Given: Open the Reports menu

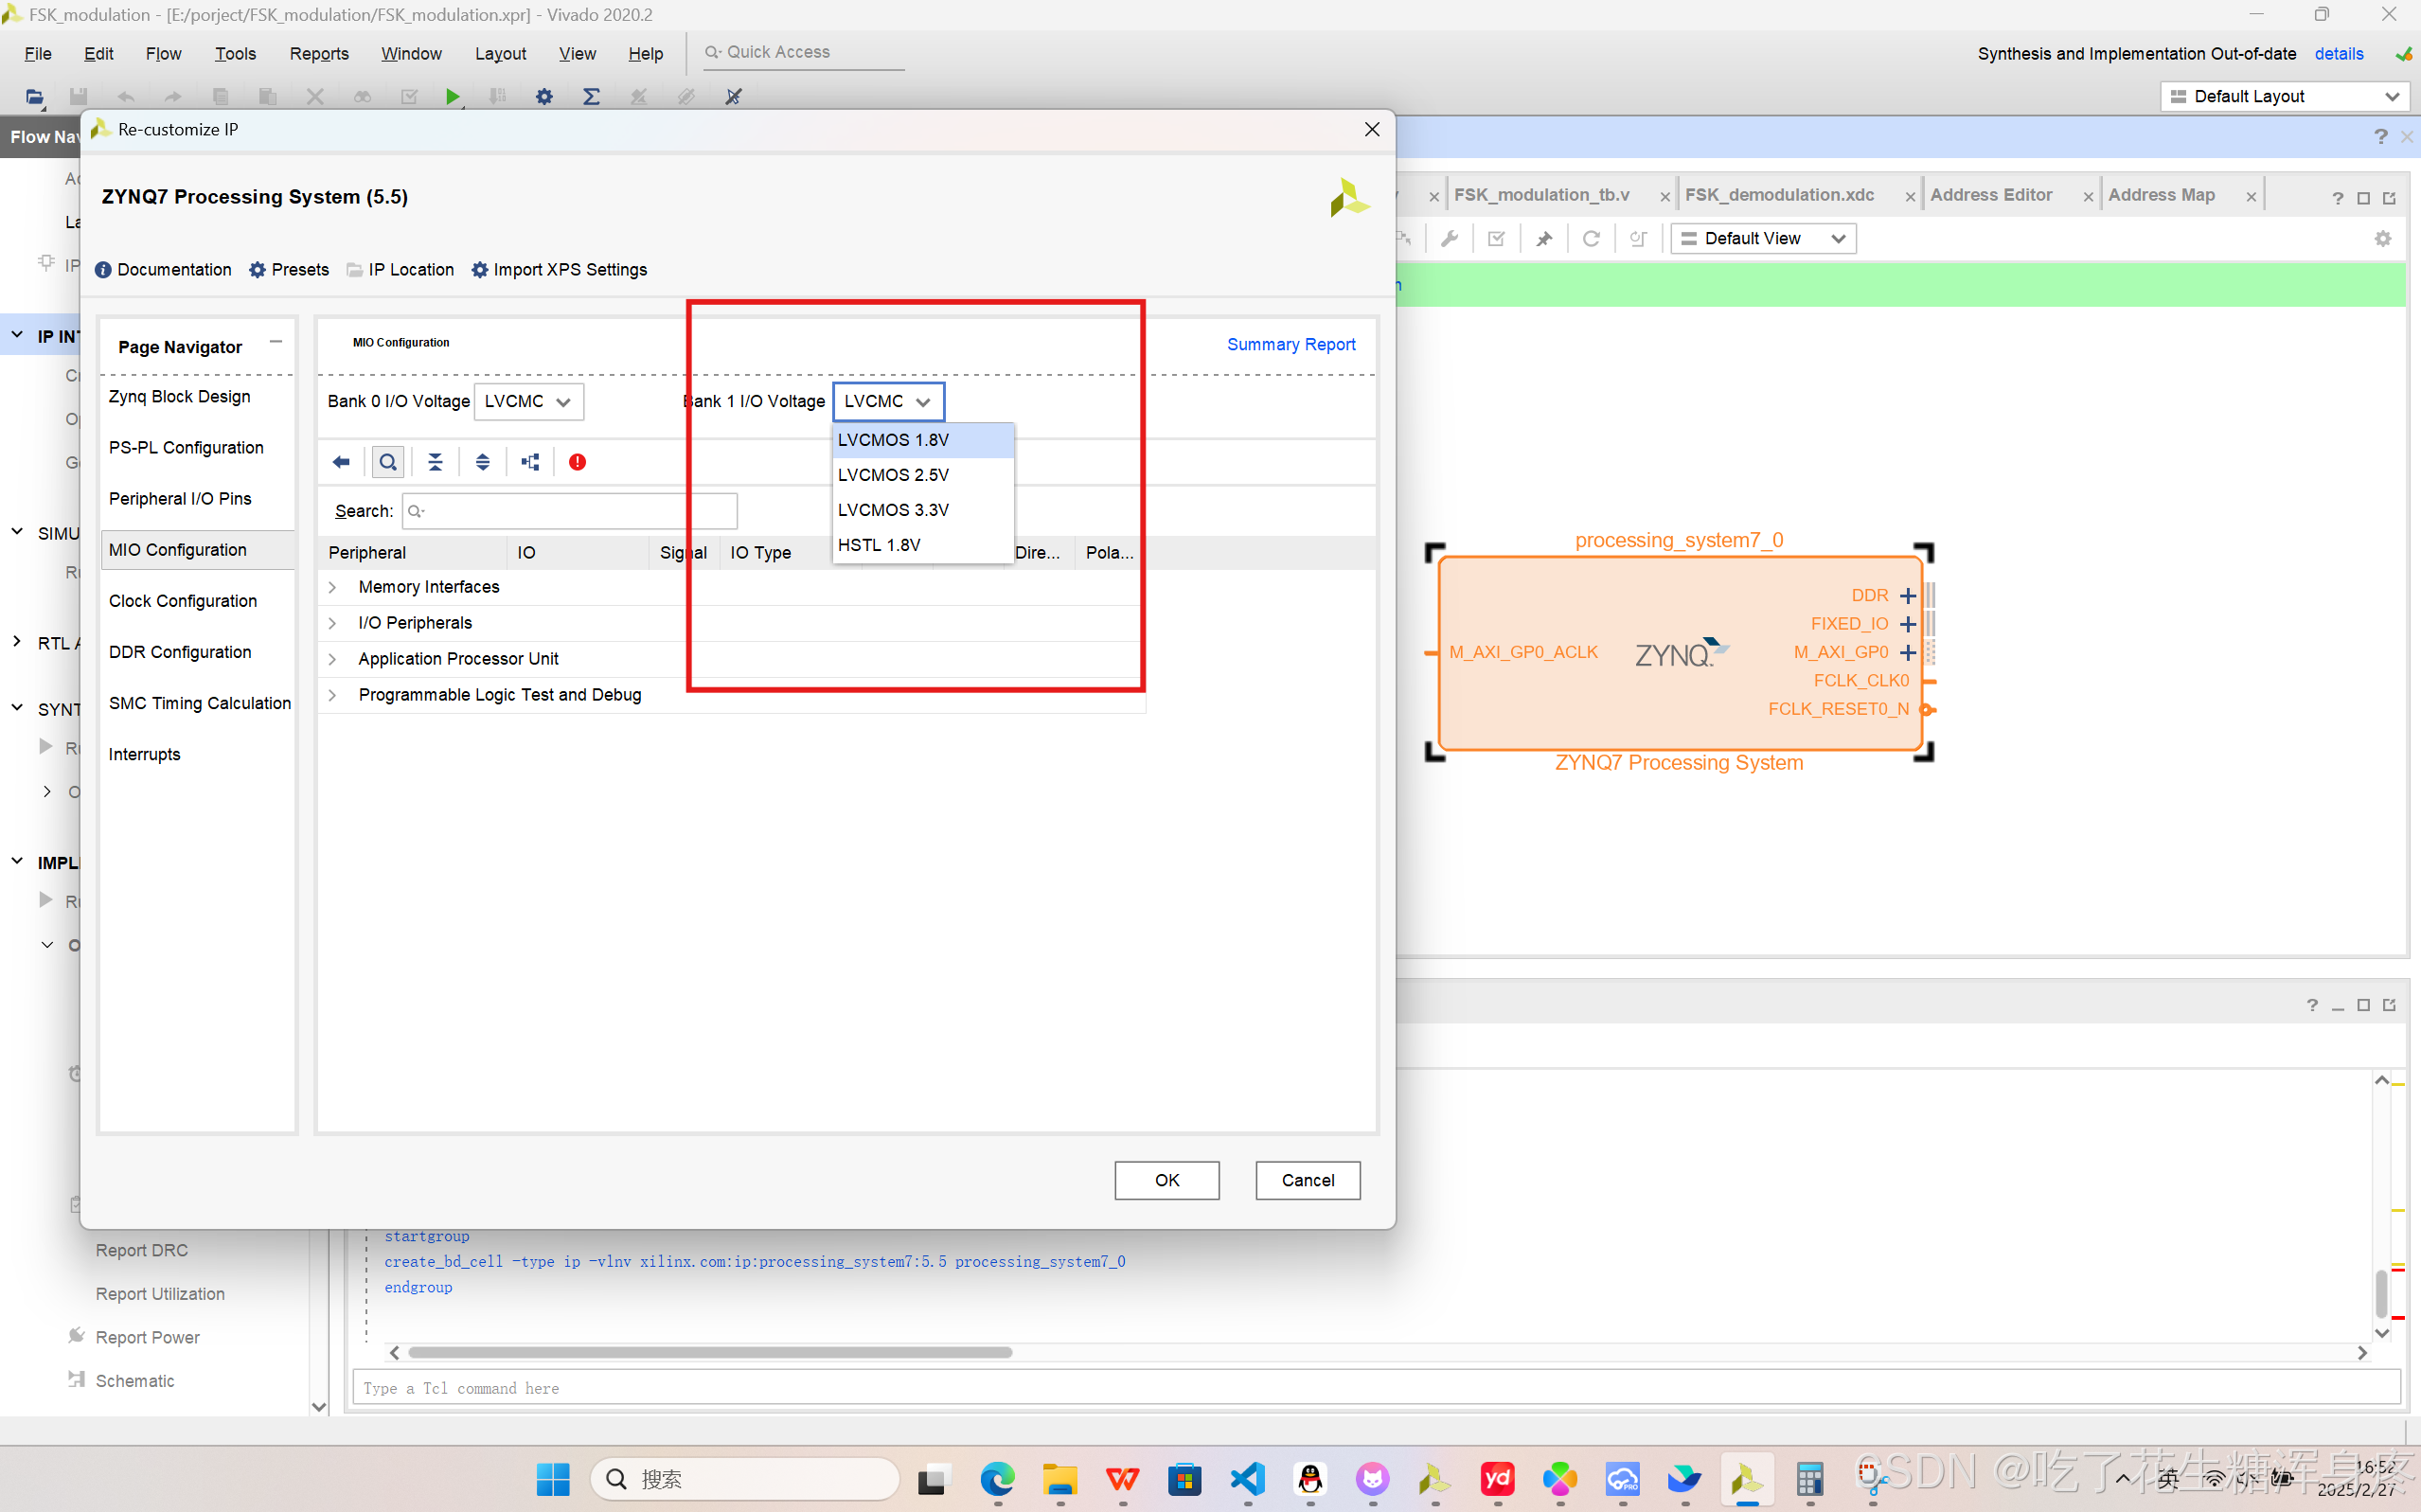Looking at the screenshot, I should click(319, 54).
